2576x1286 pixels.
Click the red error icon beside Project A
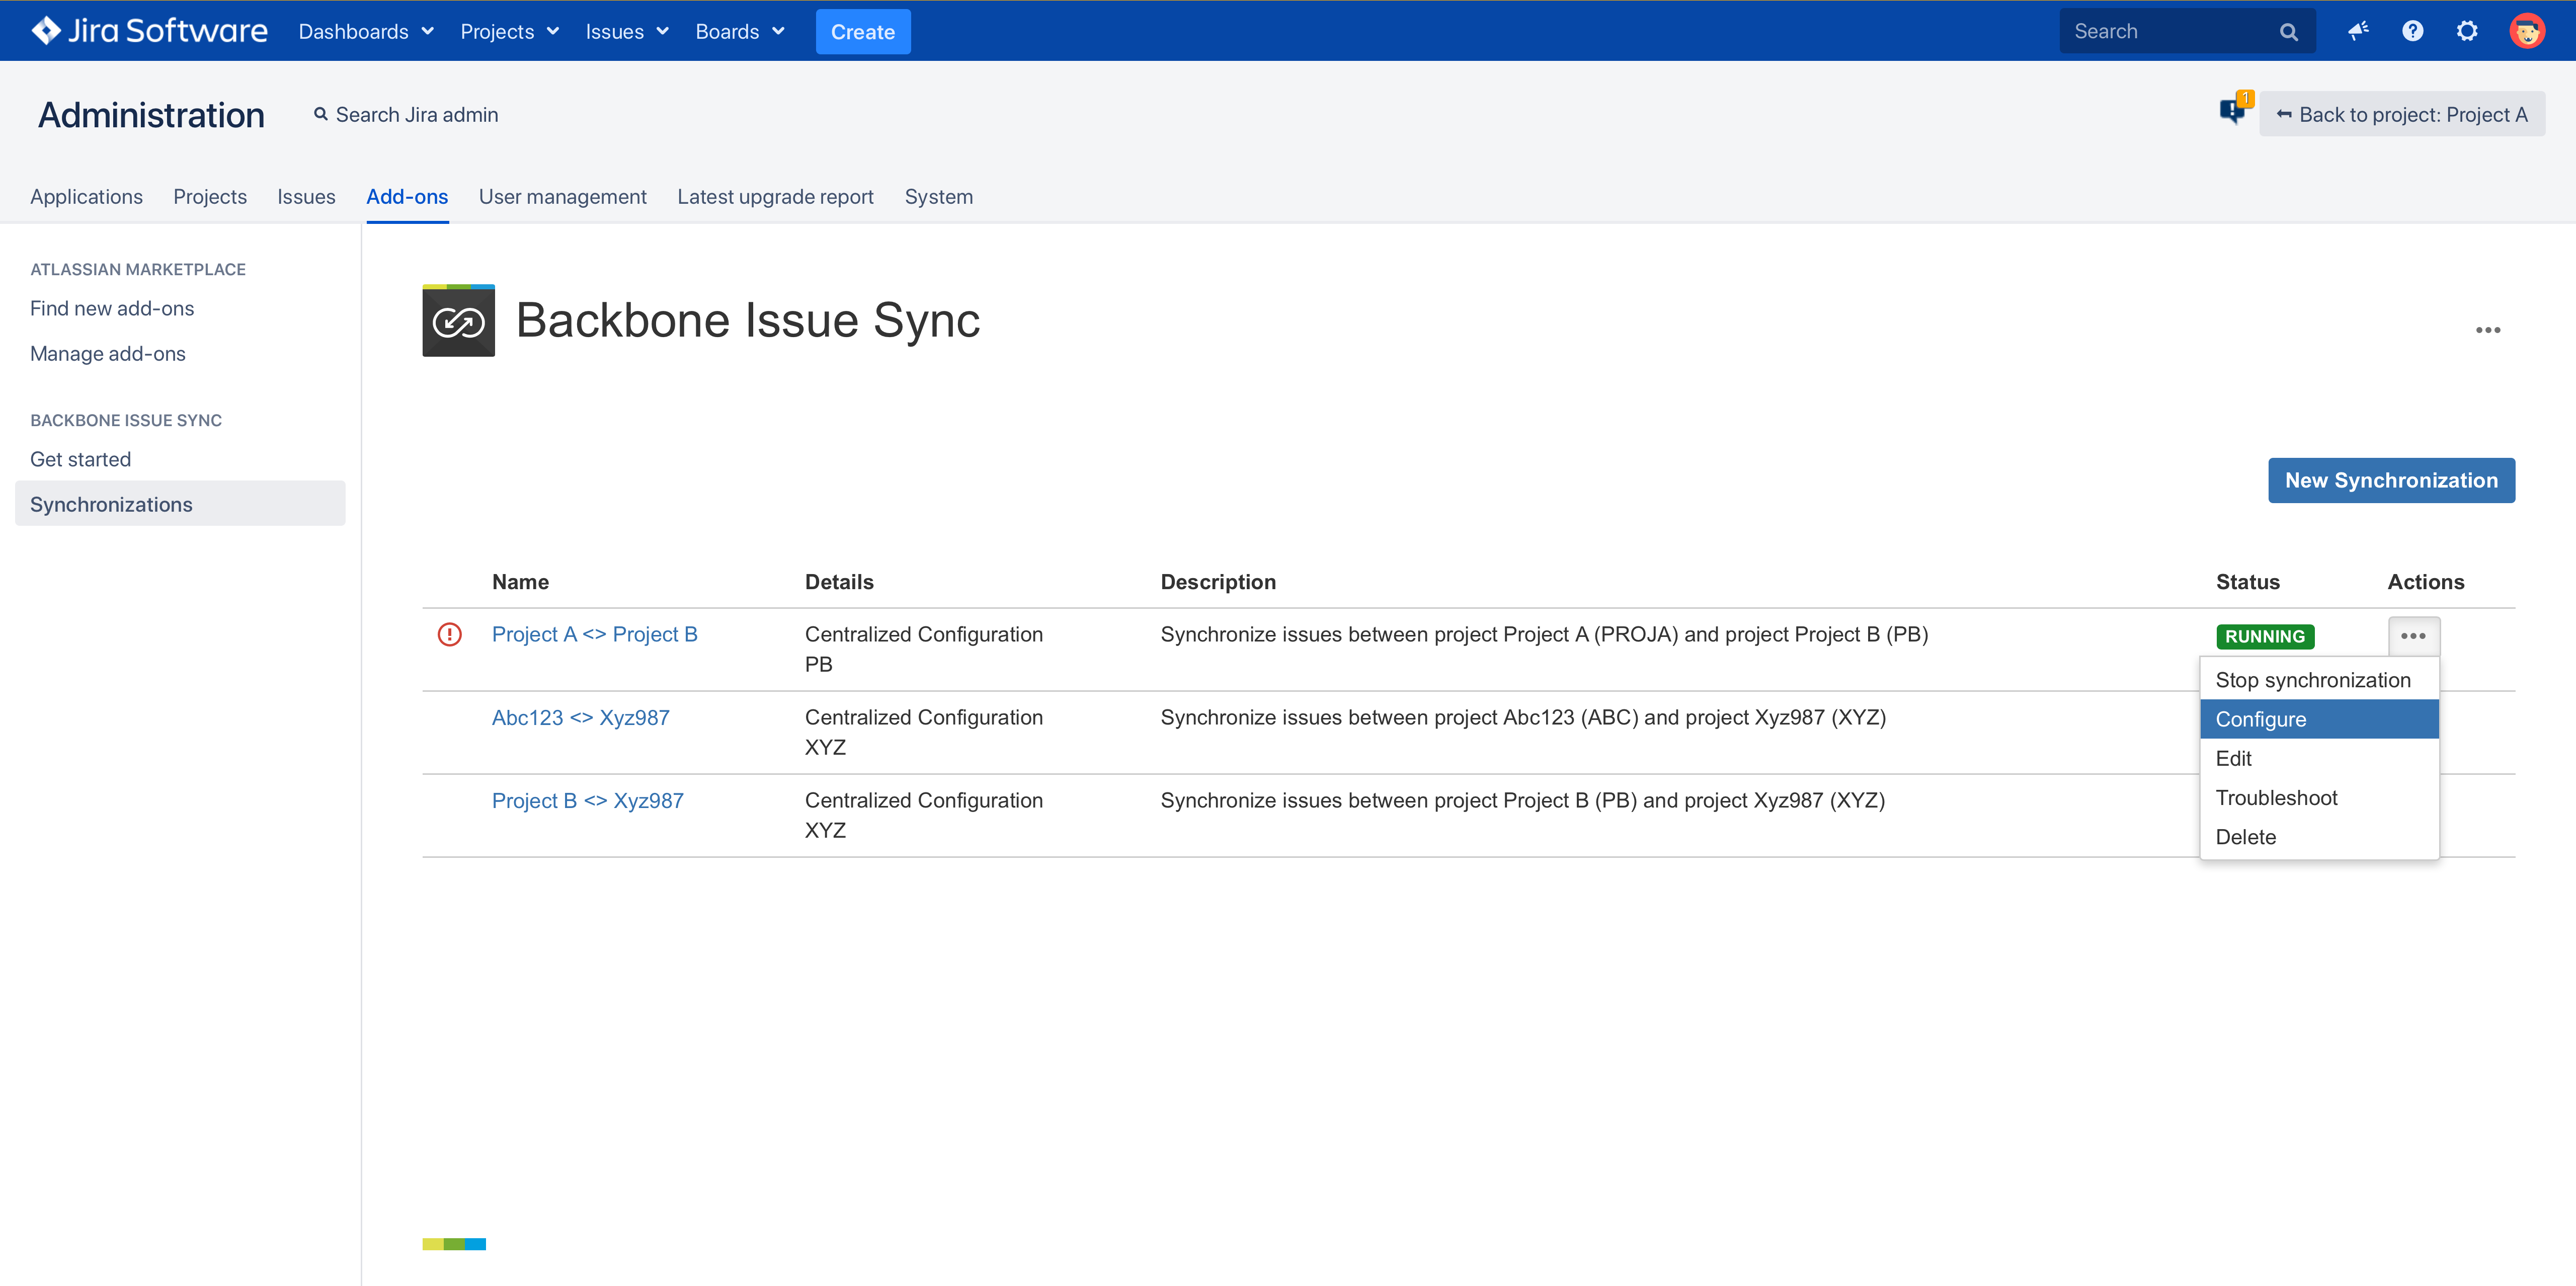(x=450, y=634)
